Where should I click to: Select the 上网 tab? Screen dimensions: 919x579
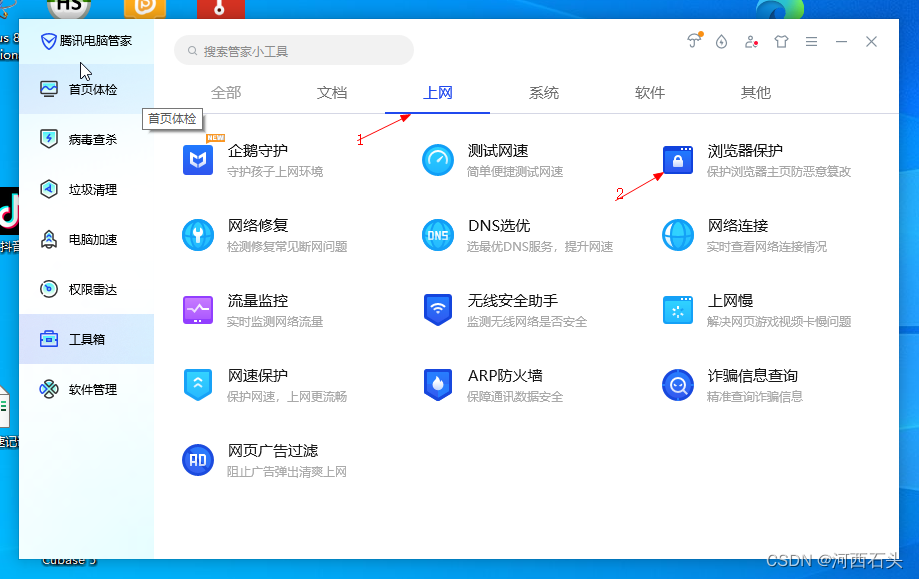click(x=437, y=93)
